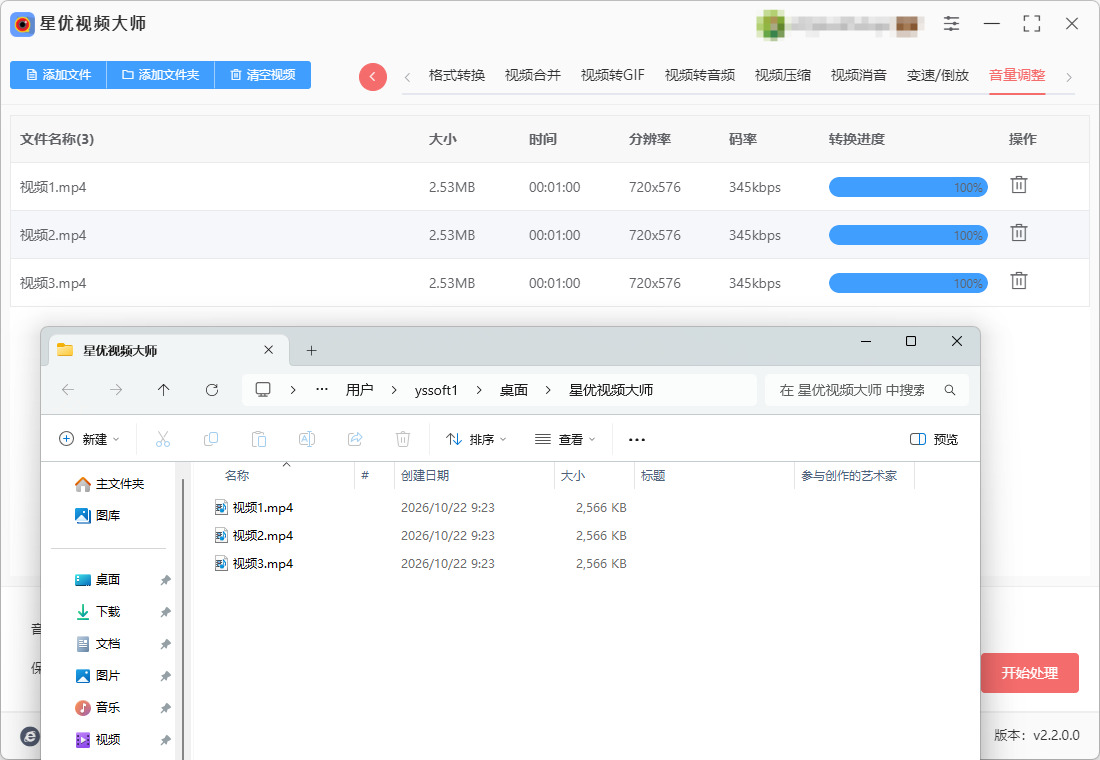Click the copy icon in Explorer toolbar
Screen dimensions: 1100x760
point(210,439)
